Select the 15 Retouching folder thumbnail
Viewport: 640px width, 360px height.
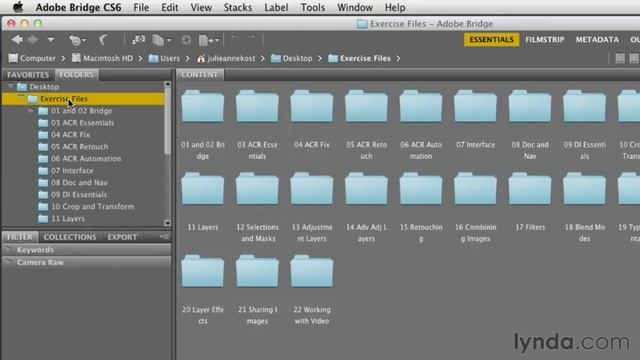421,189
